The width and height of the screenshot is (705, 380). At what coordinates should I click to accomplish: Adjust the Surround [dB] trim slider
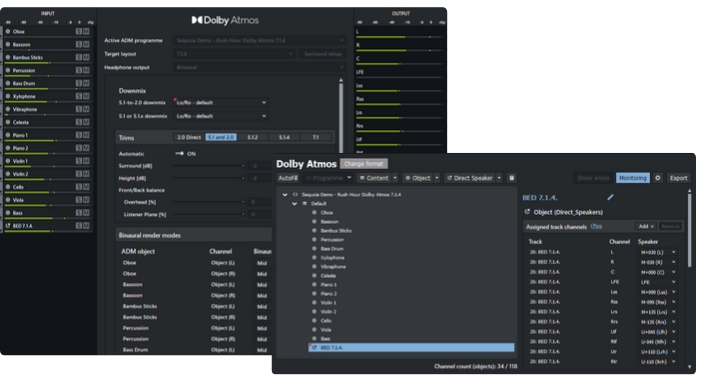[209, 166]
